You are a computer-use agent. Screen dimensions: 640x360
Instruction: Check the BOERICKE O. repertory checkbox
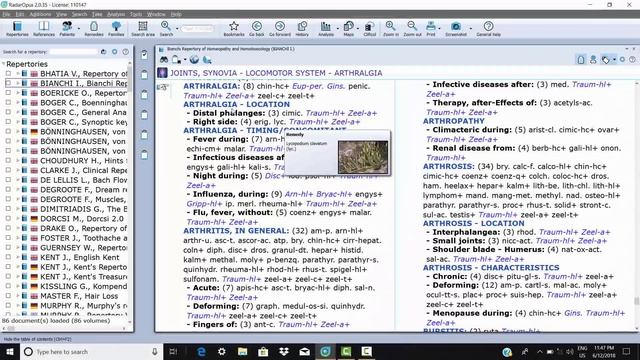coord(8,93)
